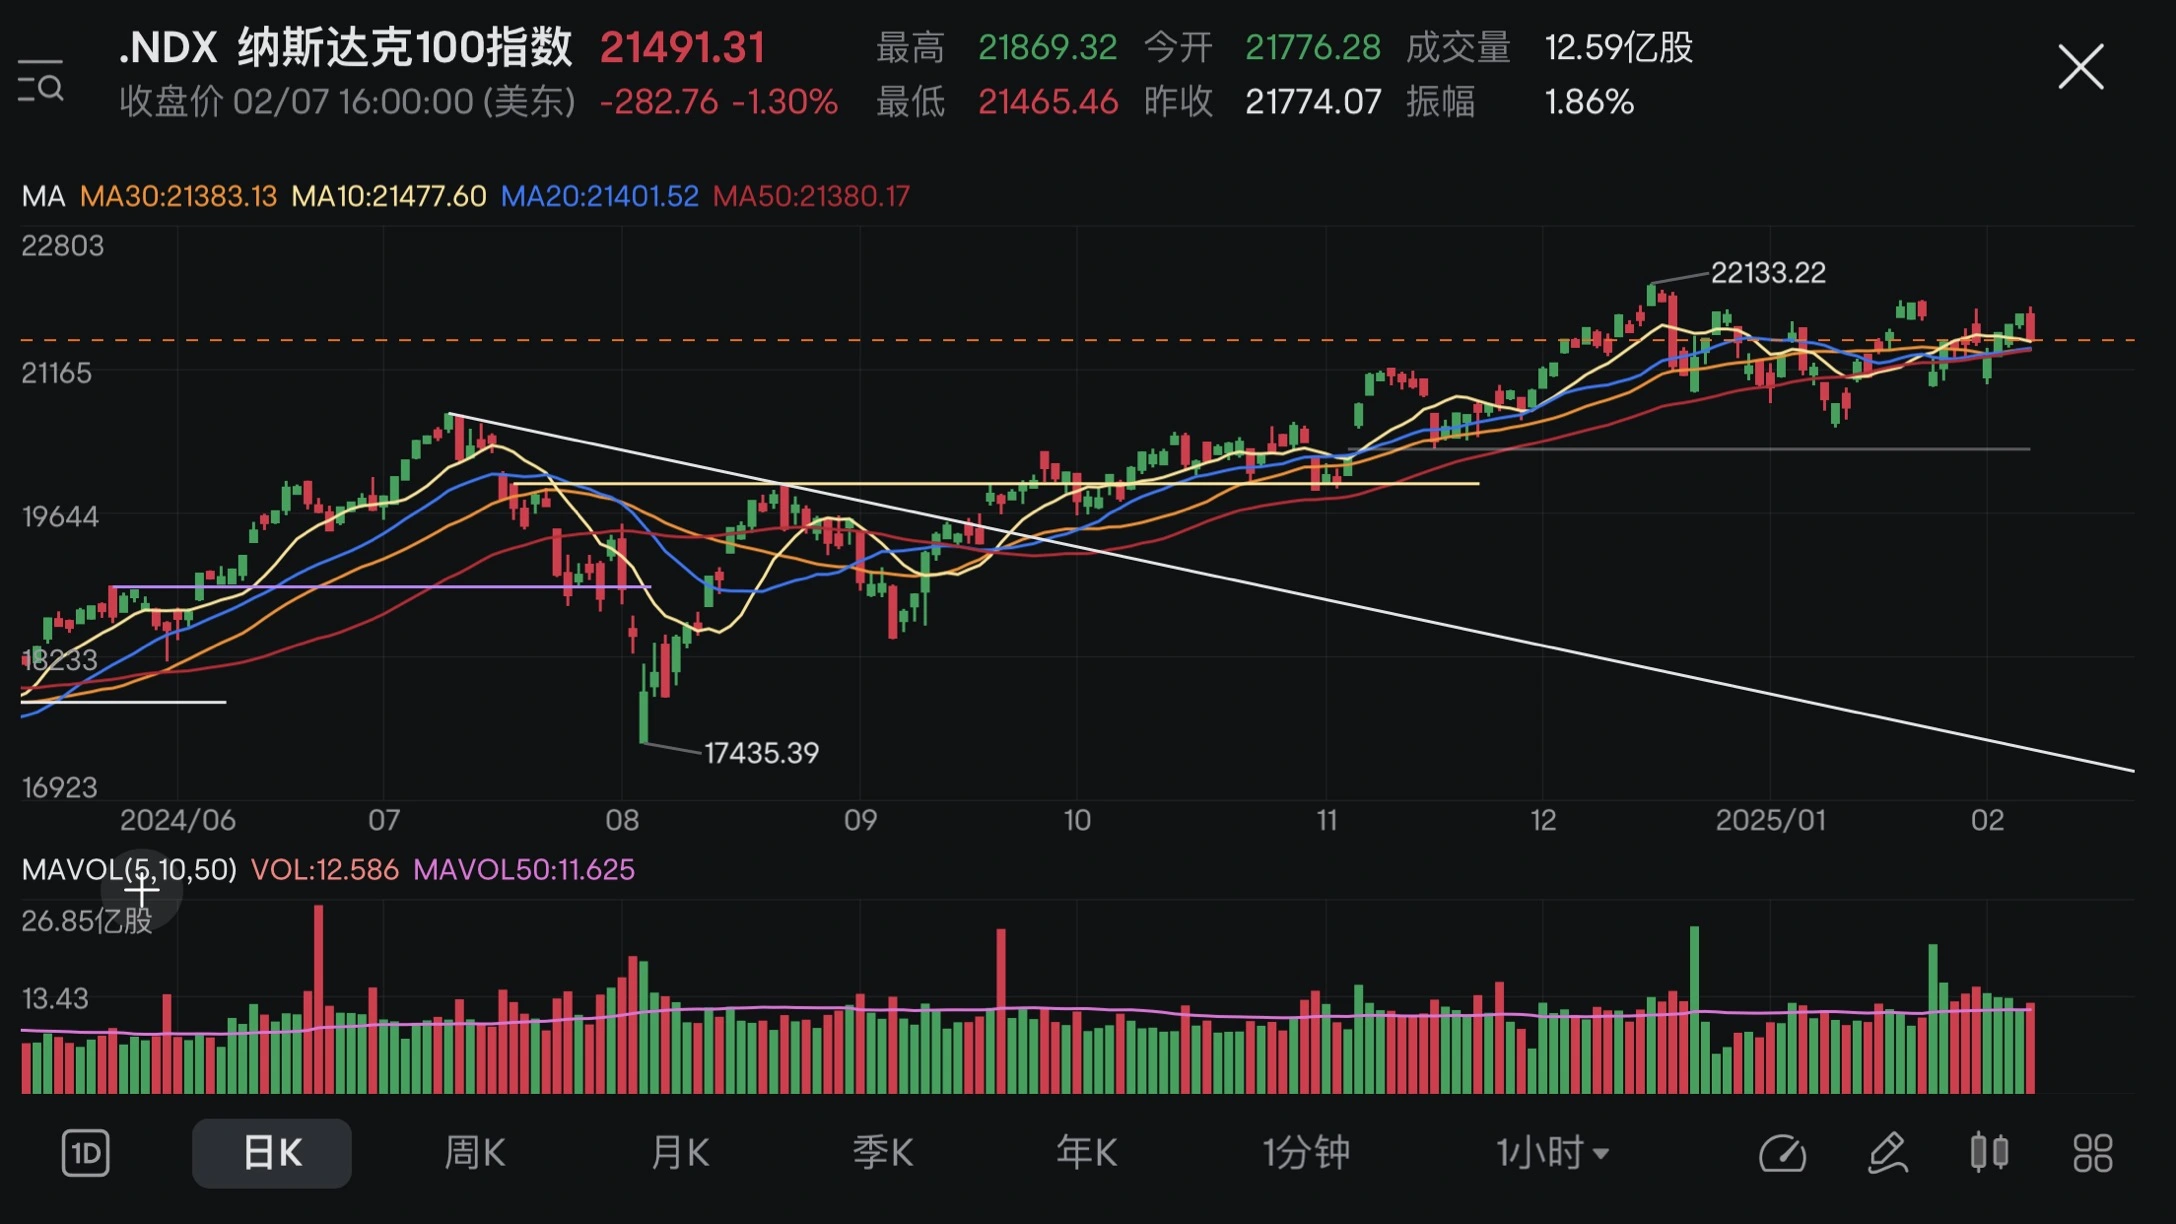
Task: Tap the MA30:21383.13 legend value
Action: point(178,196)
